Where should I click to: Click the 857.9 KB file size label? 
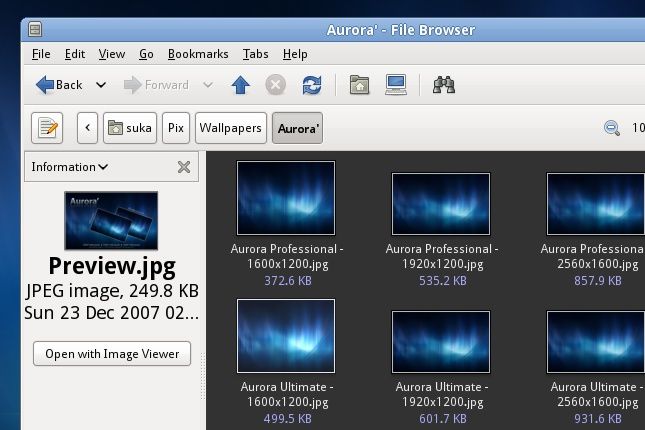(x=598, y=281)
